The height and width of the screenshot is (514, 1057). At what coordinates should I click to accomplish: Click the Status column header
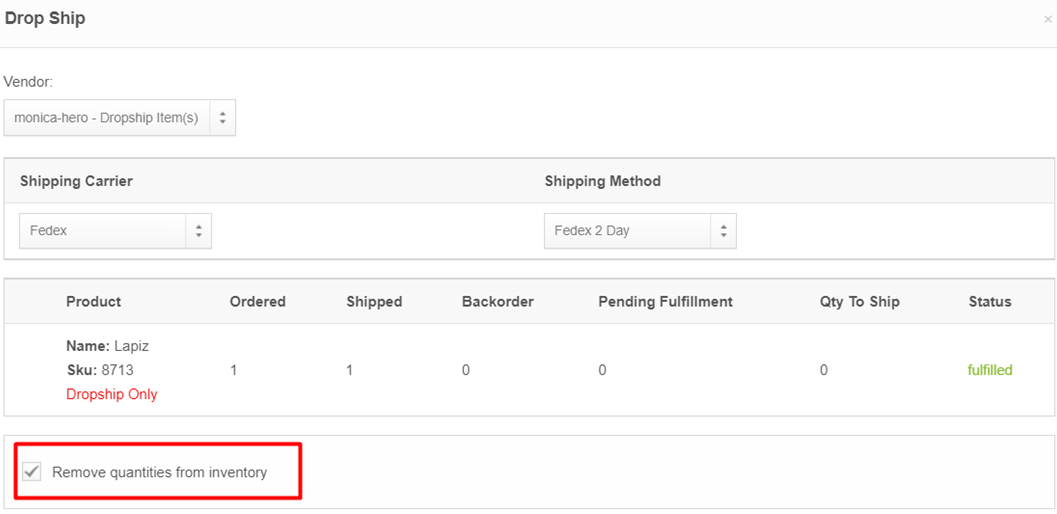tap(989, 302)
